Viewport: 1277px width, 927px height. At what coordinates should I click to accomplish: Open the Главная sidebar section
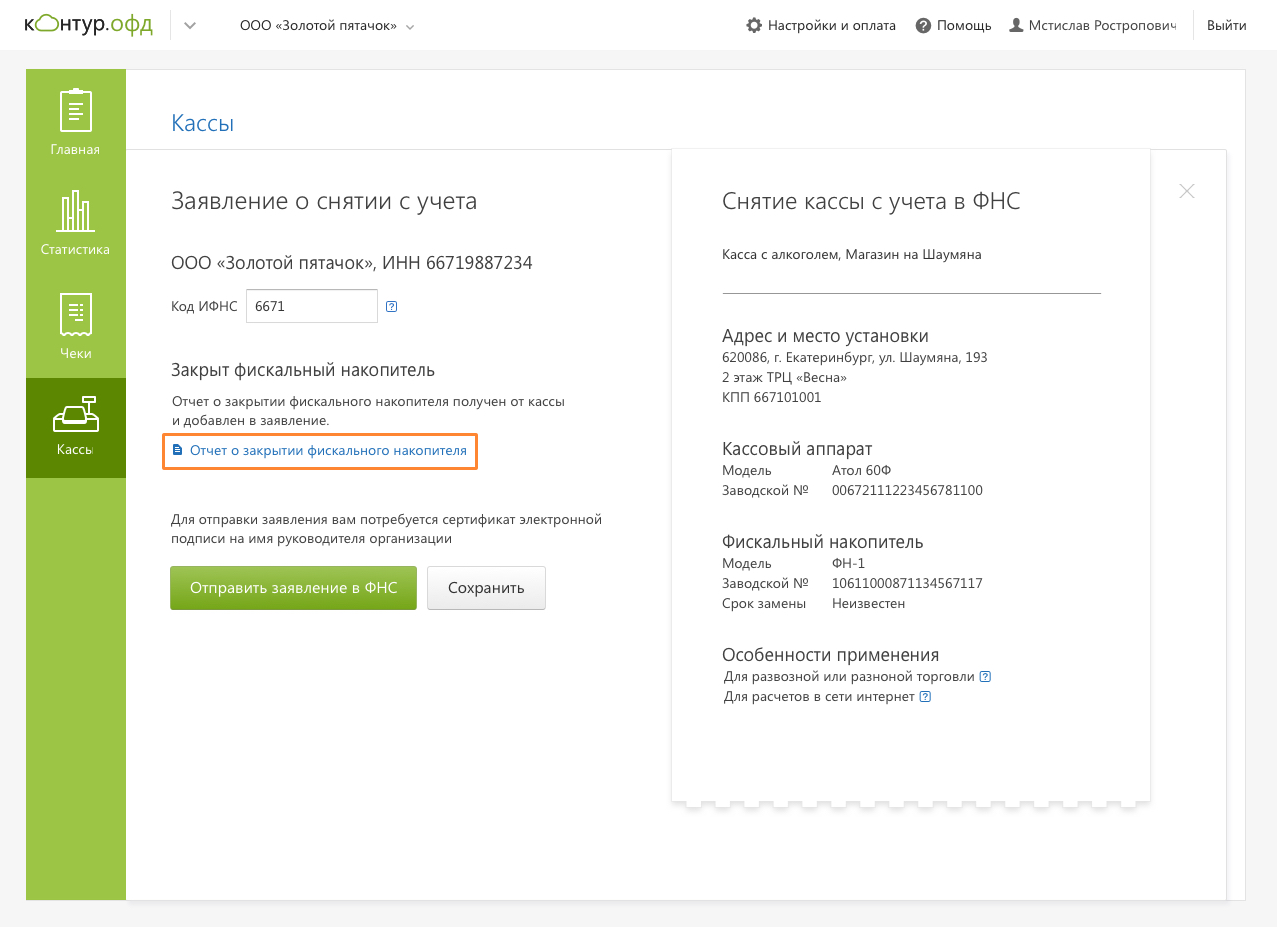pos(76,120)
